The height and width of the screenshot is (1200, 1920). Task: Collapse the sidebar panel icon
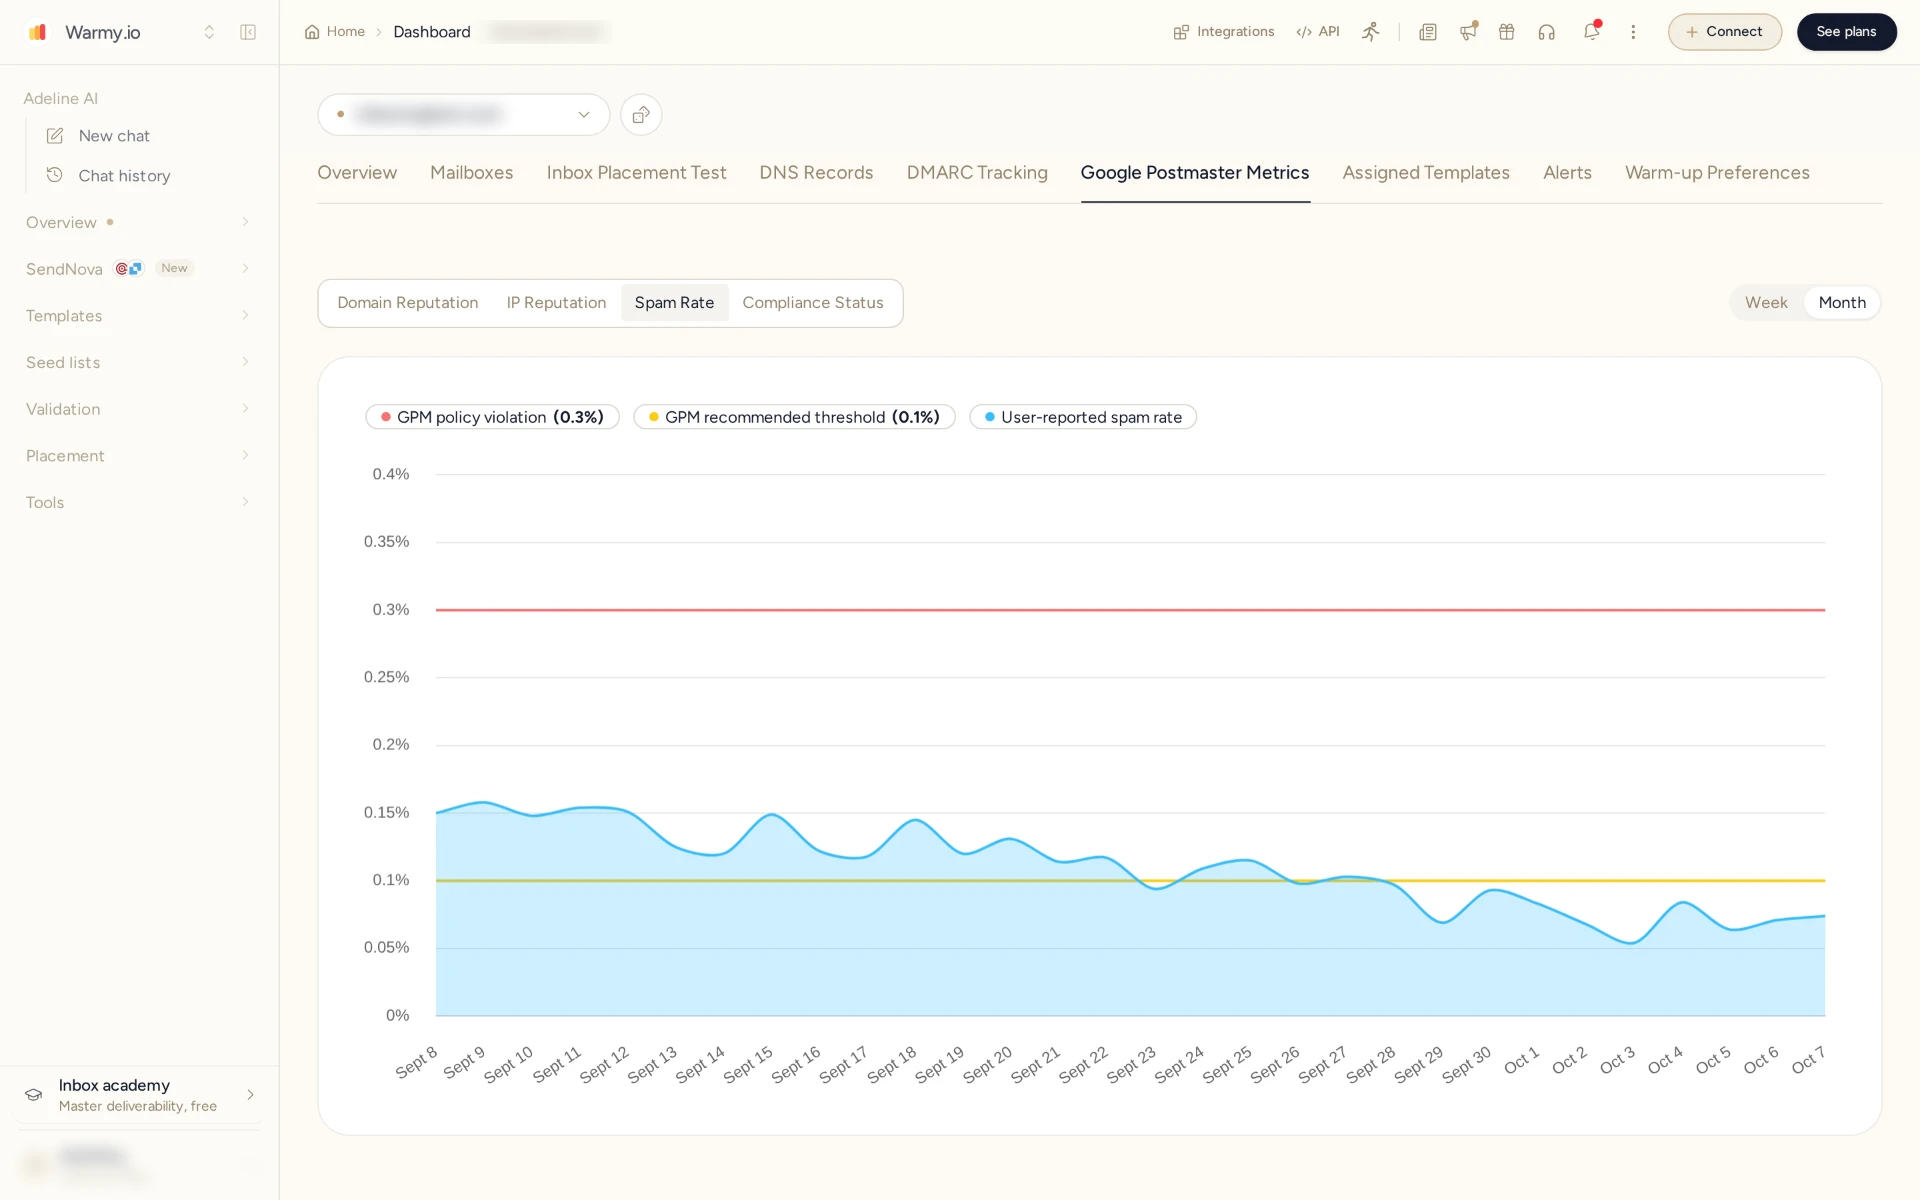pos(248,32)
